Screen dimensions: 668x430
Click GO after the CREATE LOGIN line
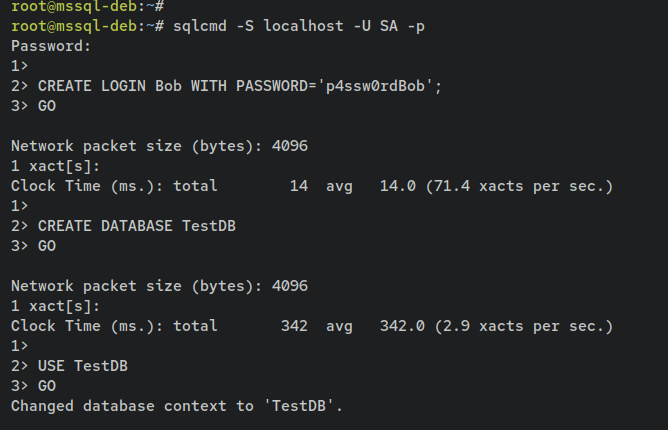46,106
